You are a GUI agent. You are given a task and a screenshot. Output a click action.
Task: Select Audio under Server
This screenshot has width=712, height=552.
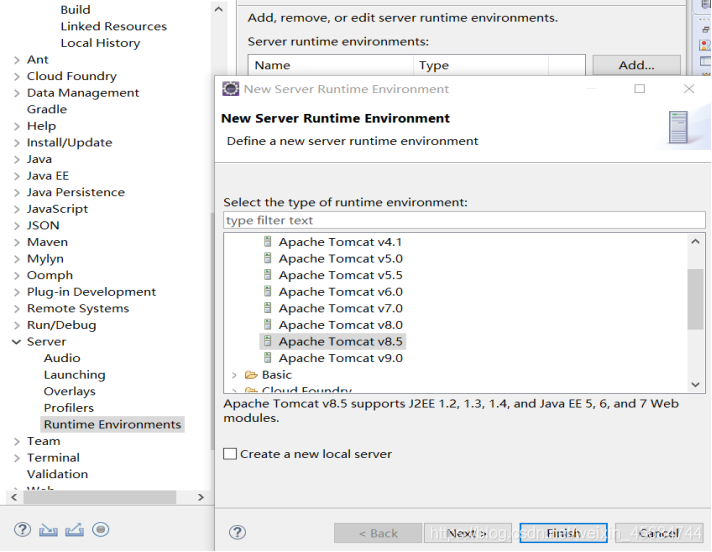point(62,358)
